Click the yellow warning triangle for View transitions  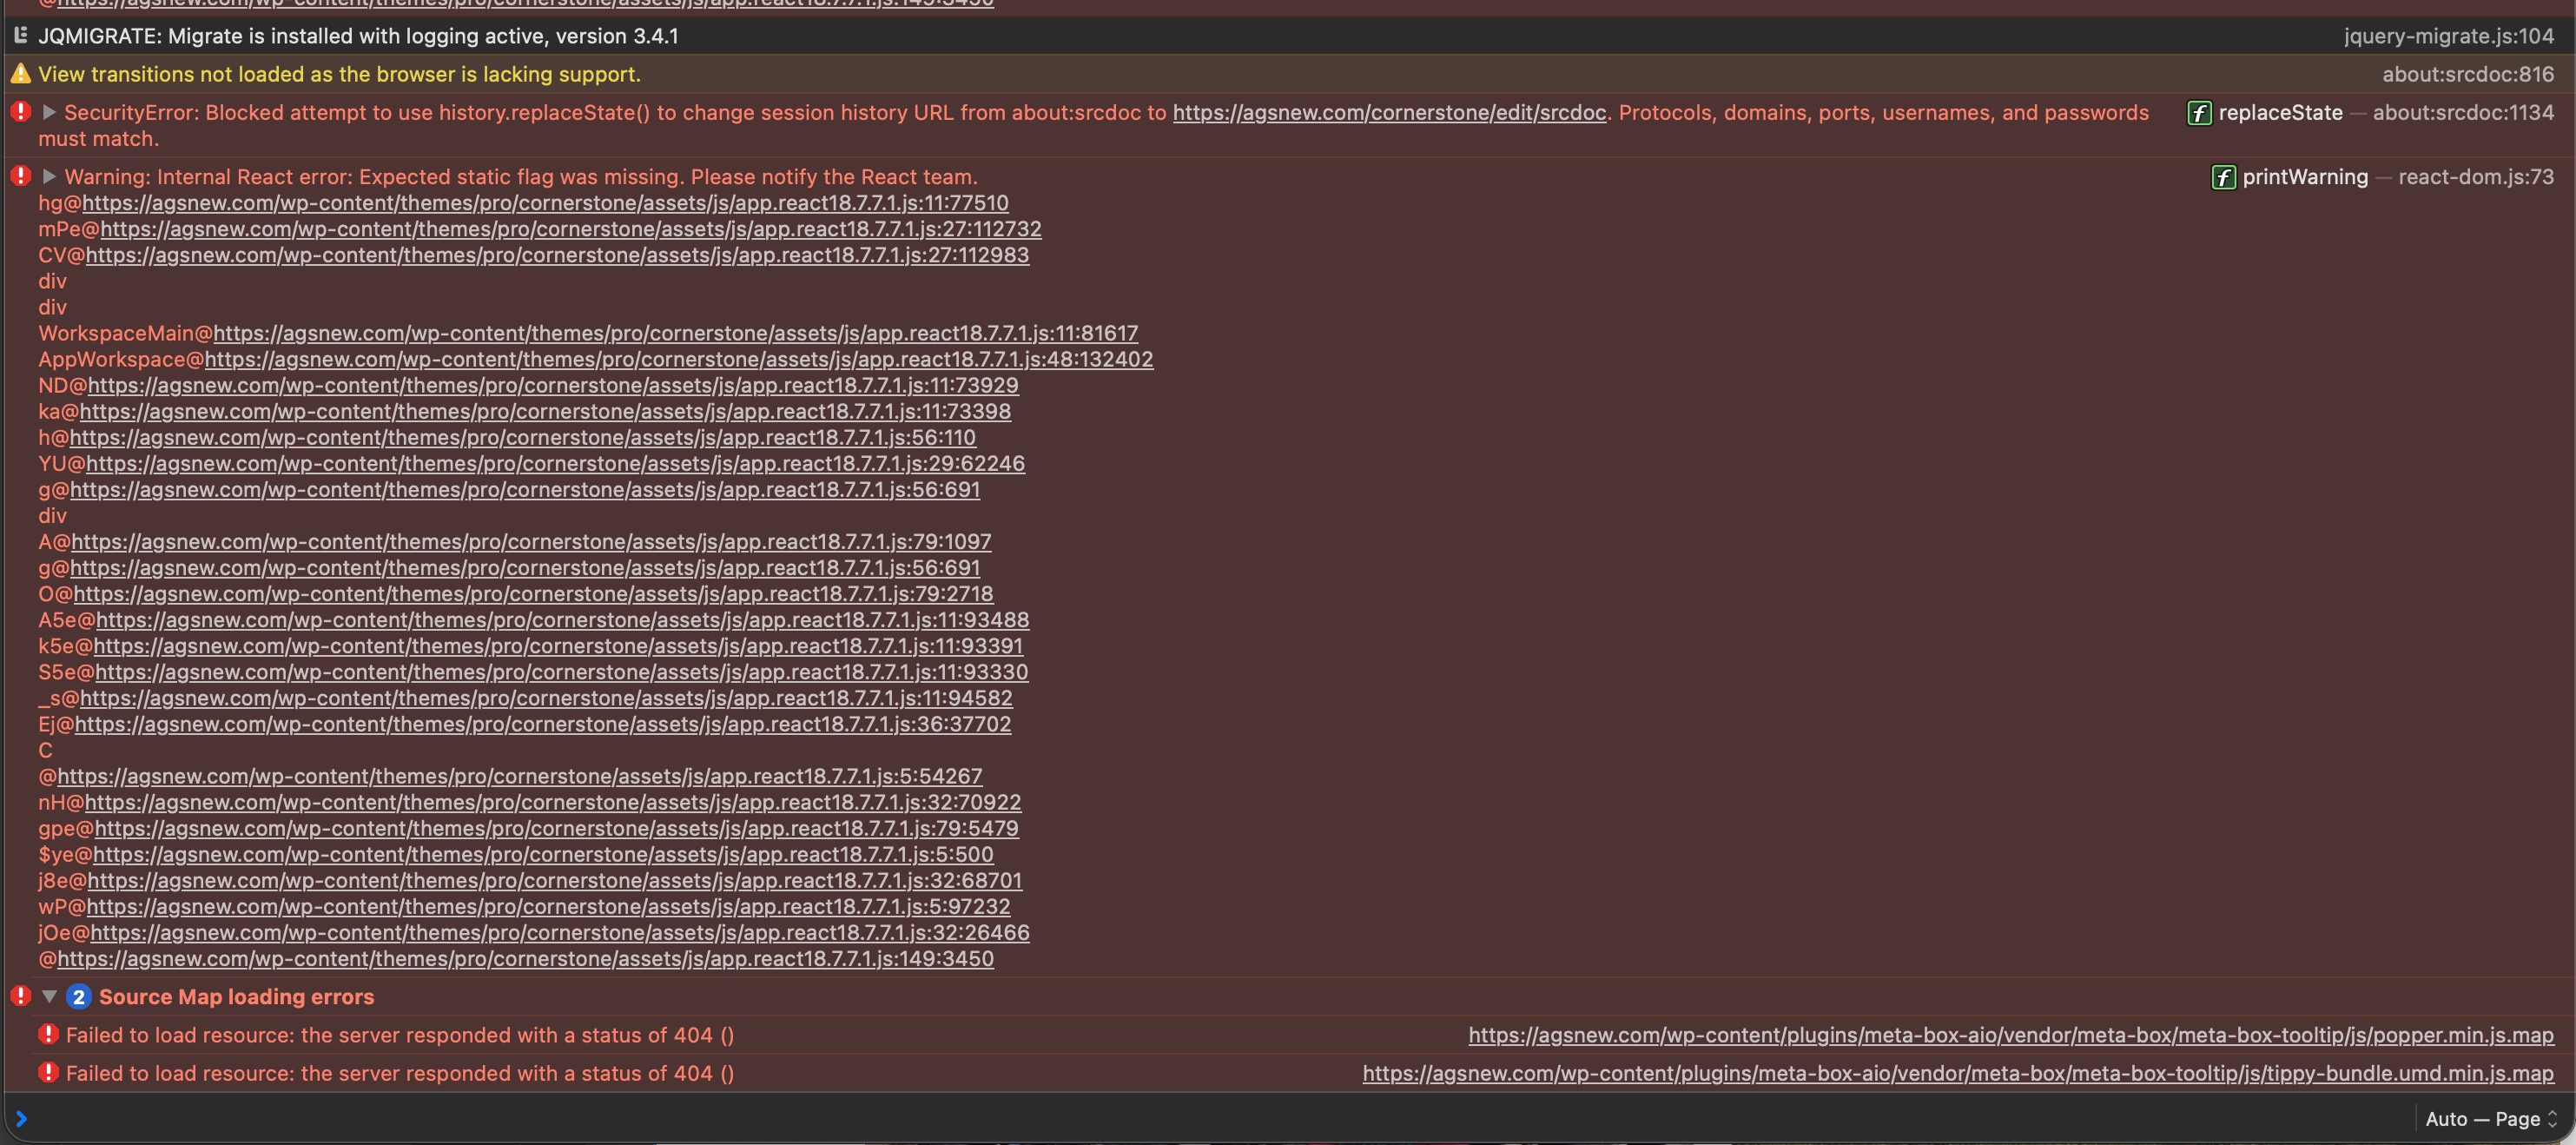[20, 74]
